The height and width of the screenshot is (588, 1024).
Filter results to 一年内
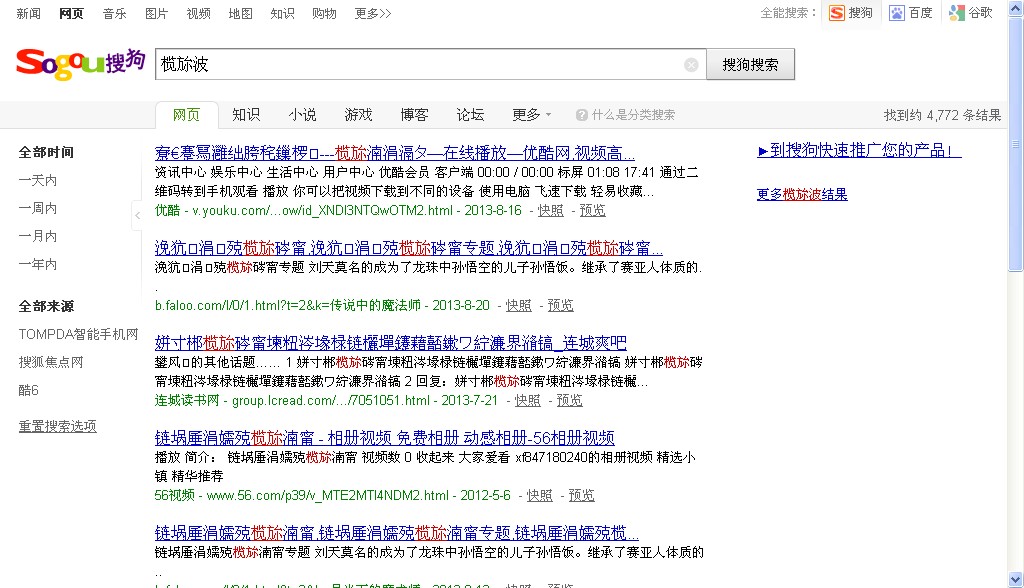(38, 265)
